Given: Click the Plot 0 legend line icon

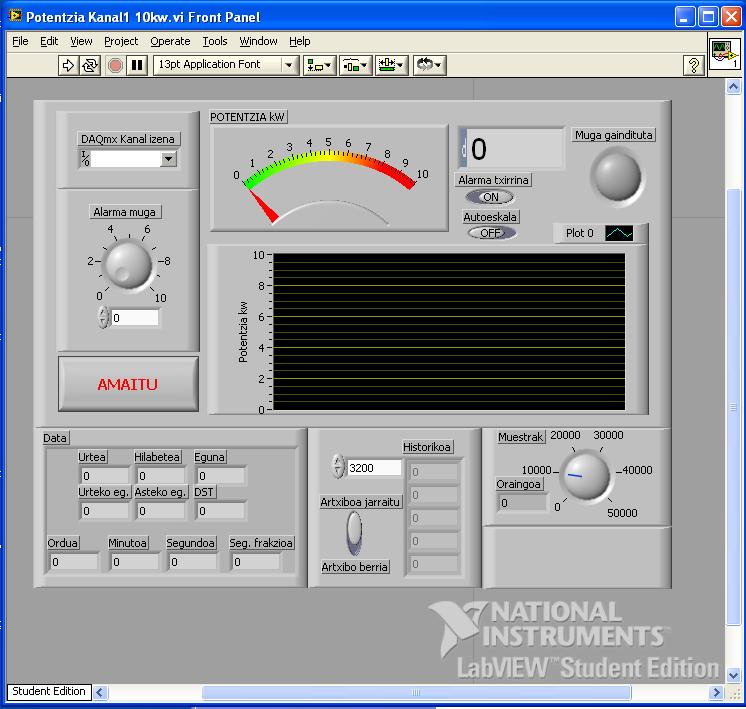Looking at the screenshot, I should tap(618, 233).
